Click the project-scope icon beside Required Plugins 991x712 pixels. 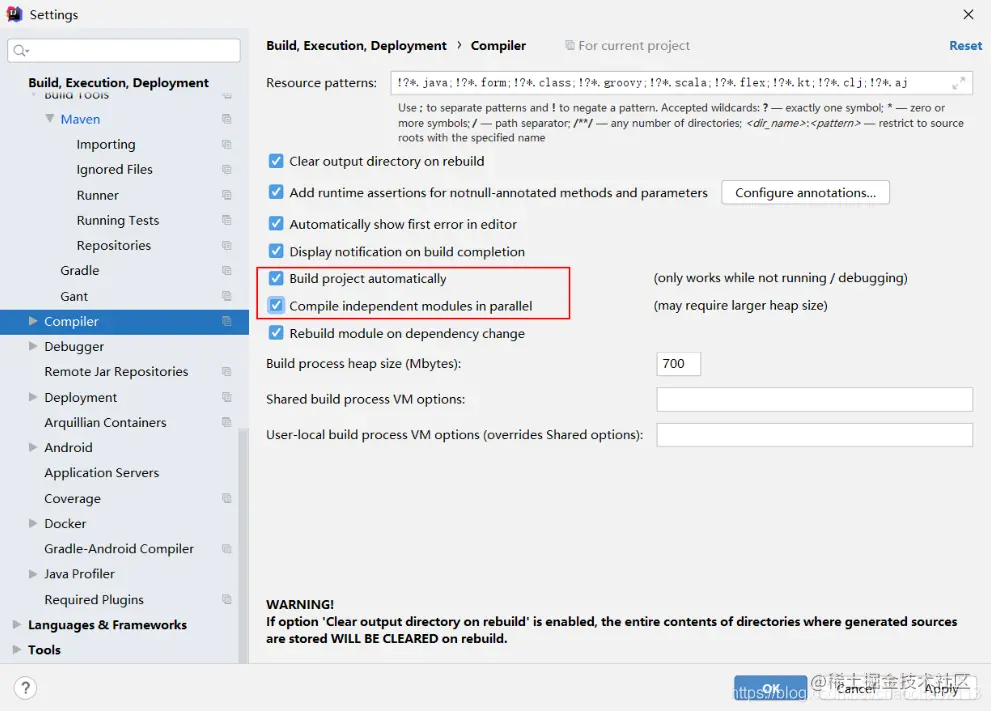pyautogui.click(x=227, y=599)
